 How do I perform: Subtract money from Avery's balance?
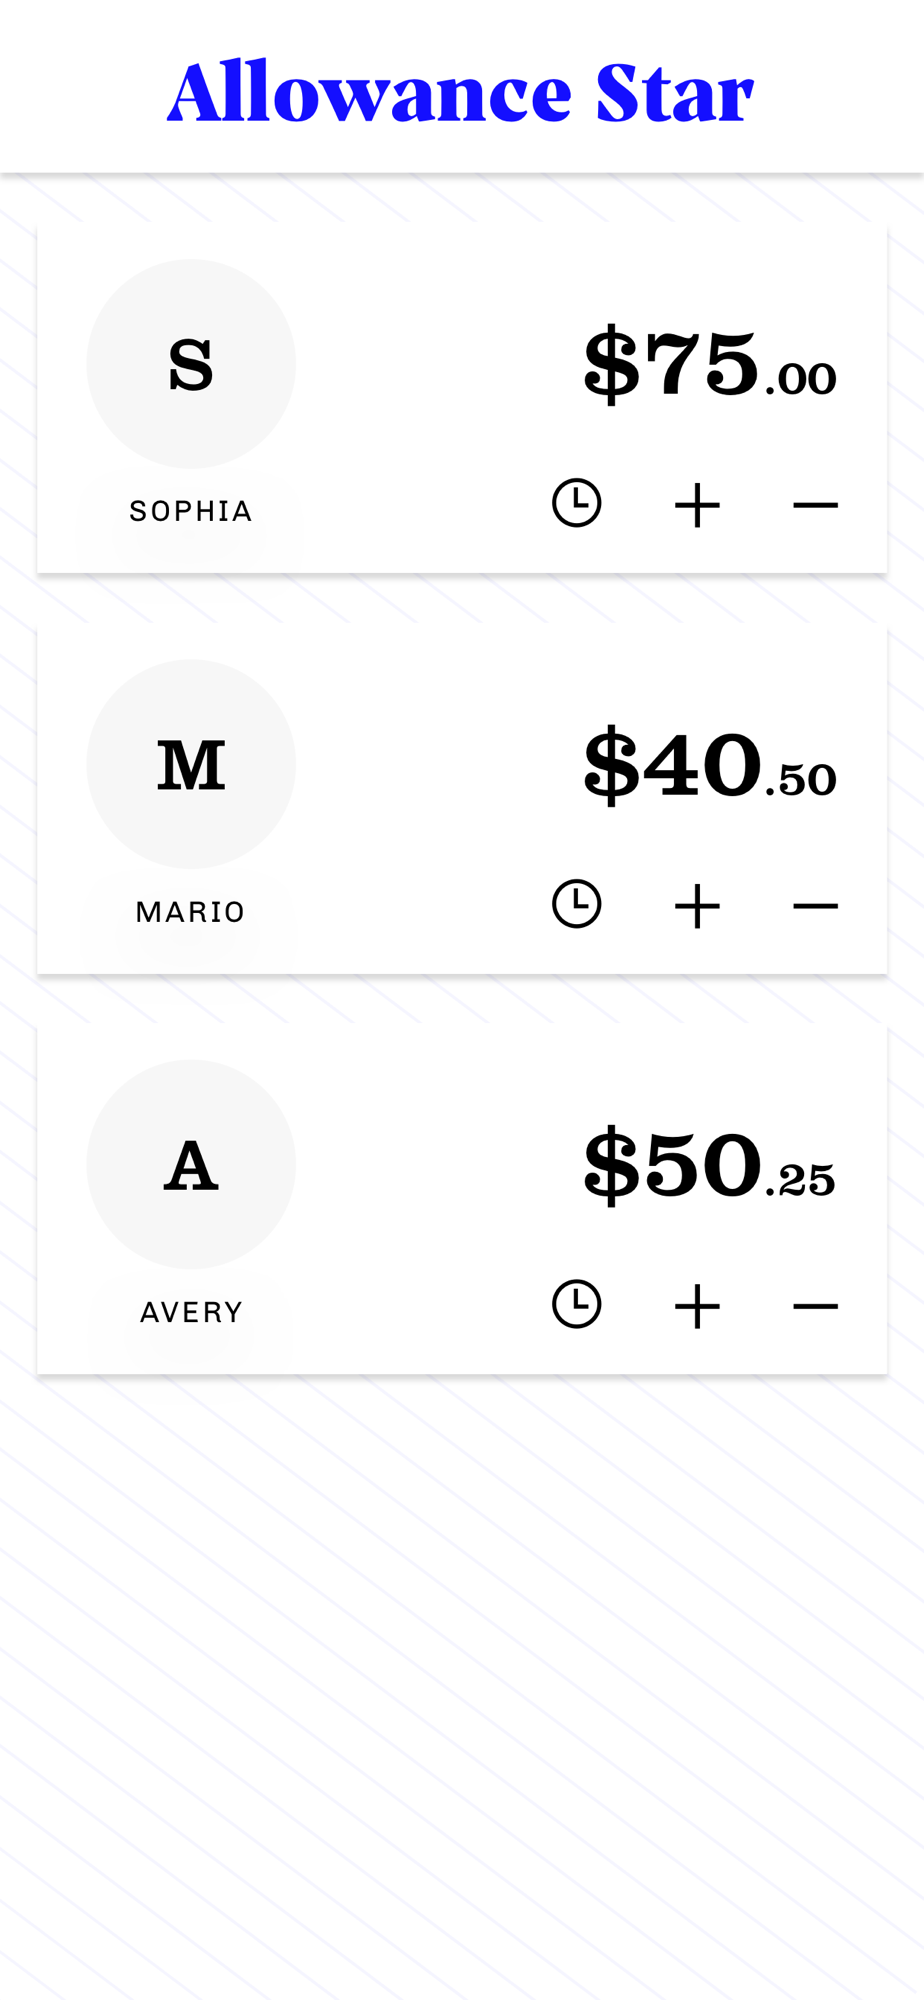click(x=815, y=1306)
